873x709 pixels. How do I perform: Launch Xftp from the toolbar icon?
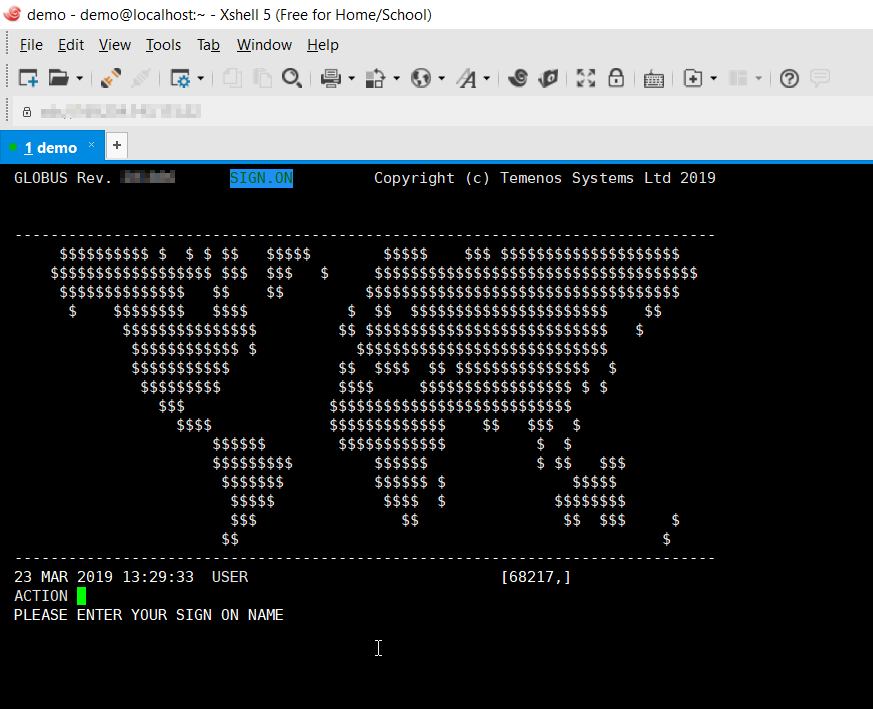click(x=549, y=78)
